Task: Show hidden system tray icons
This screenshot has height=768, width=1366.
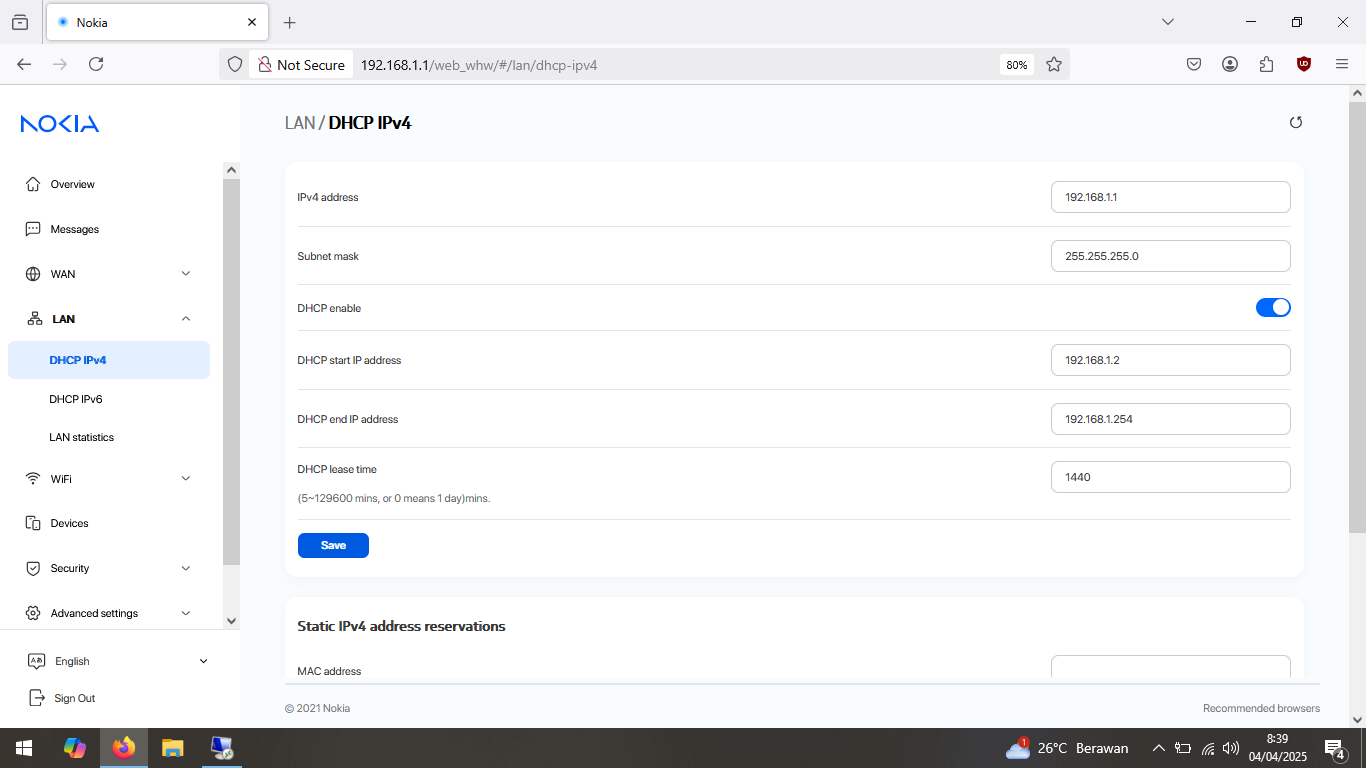Action: pyautogui.click(x=1158, y=748)
